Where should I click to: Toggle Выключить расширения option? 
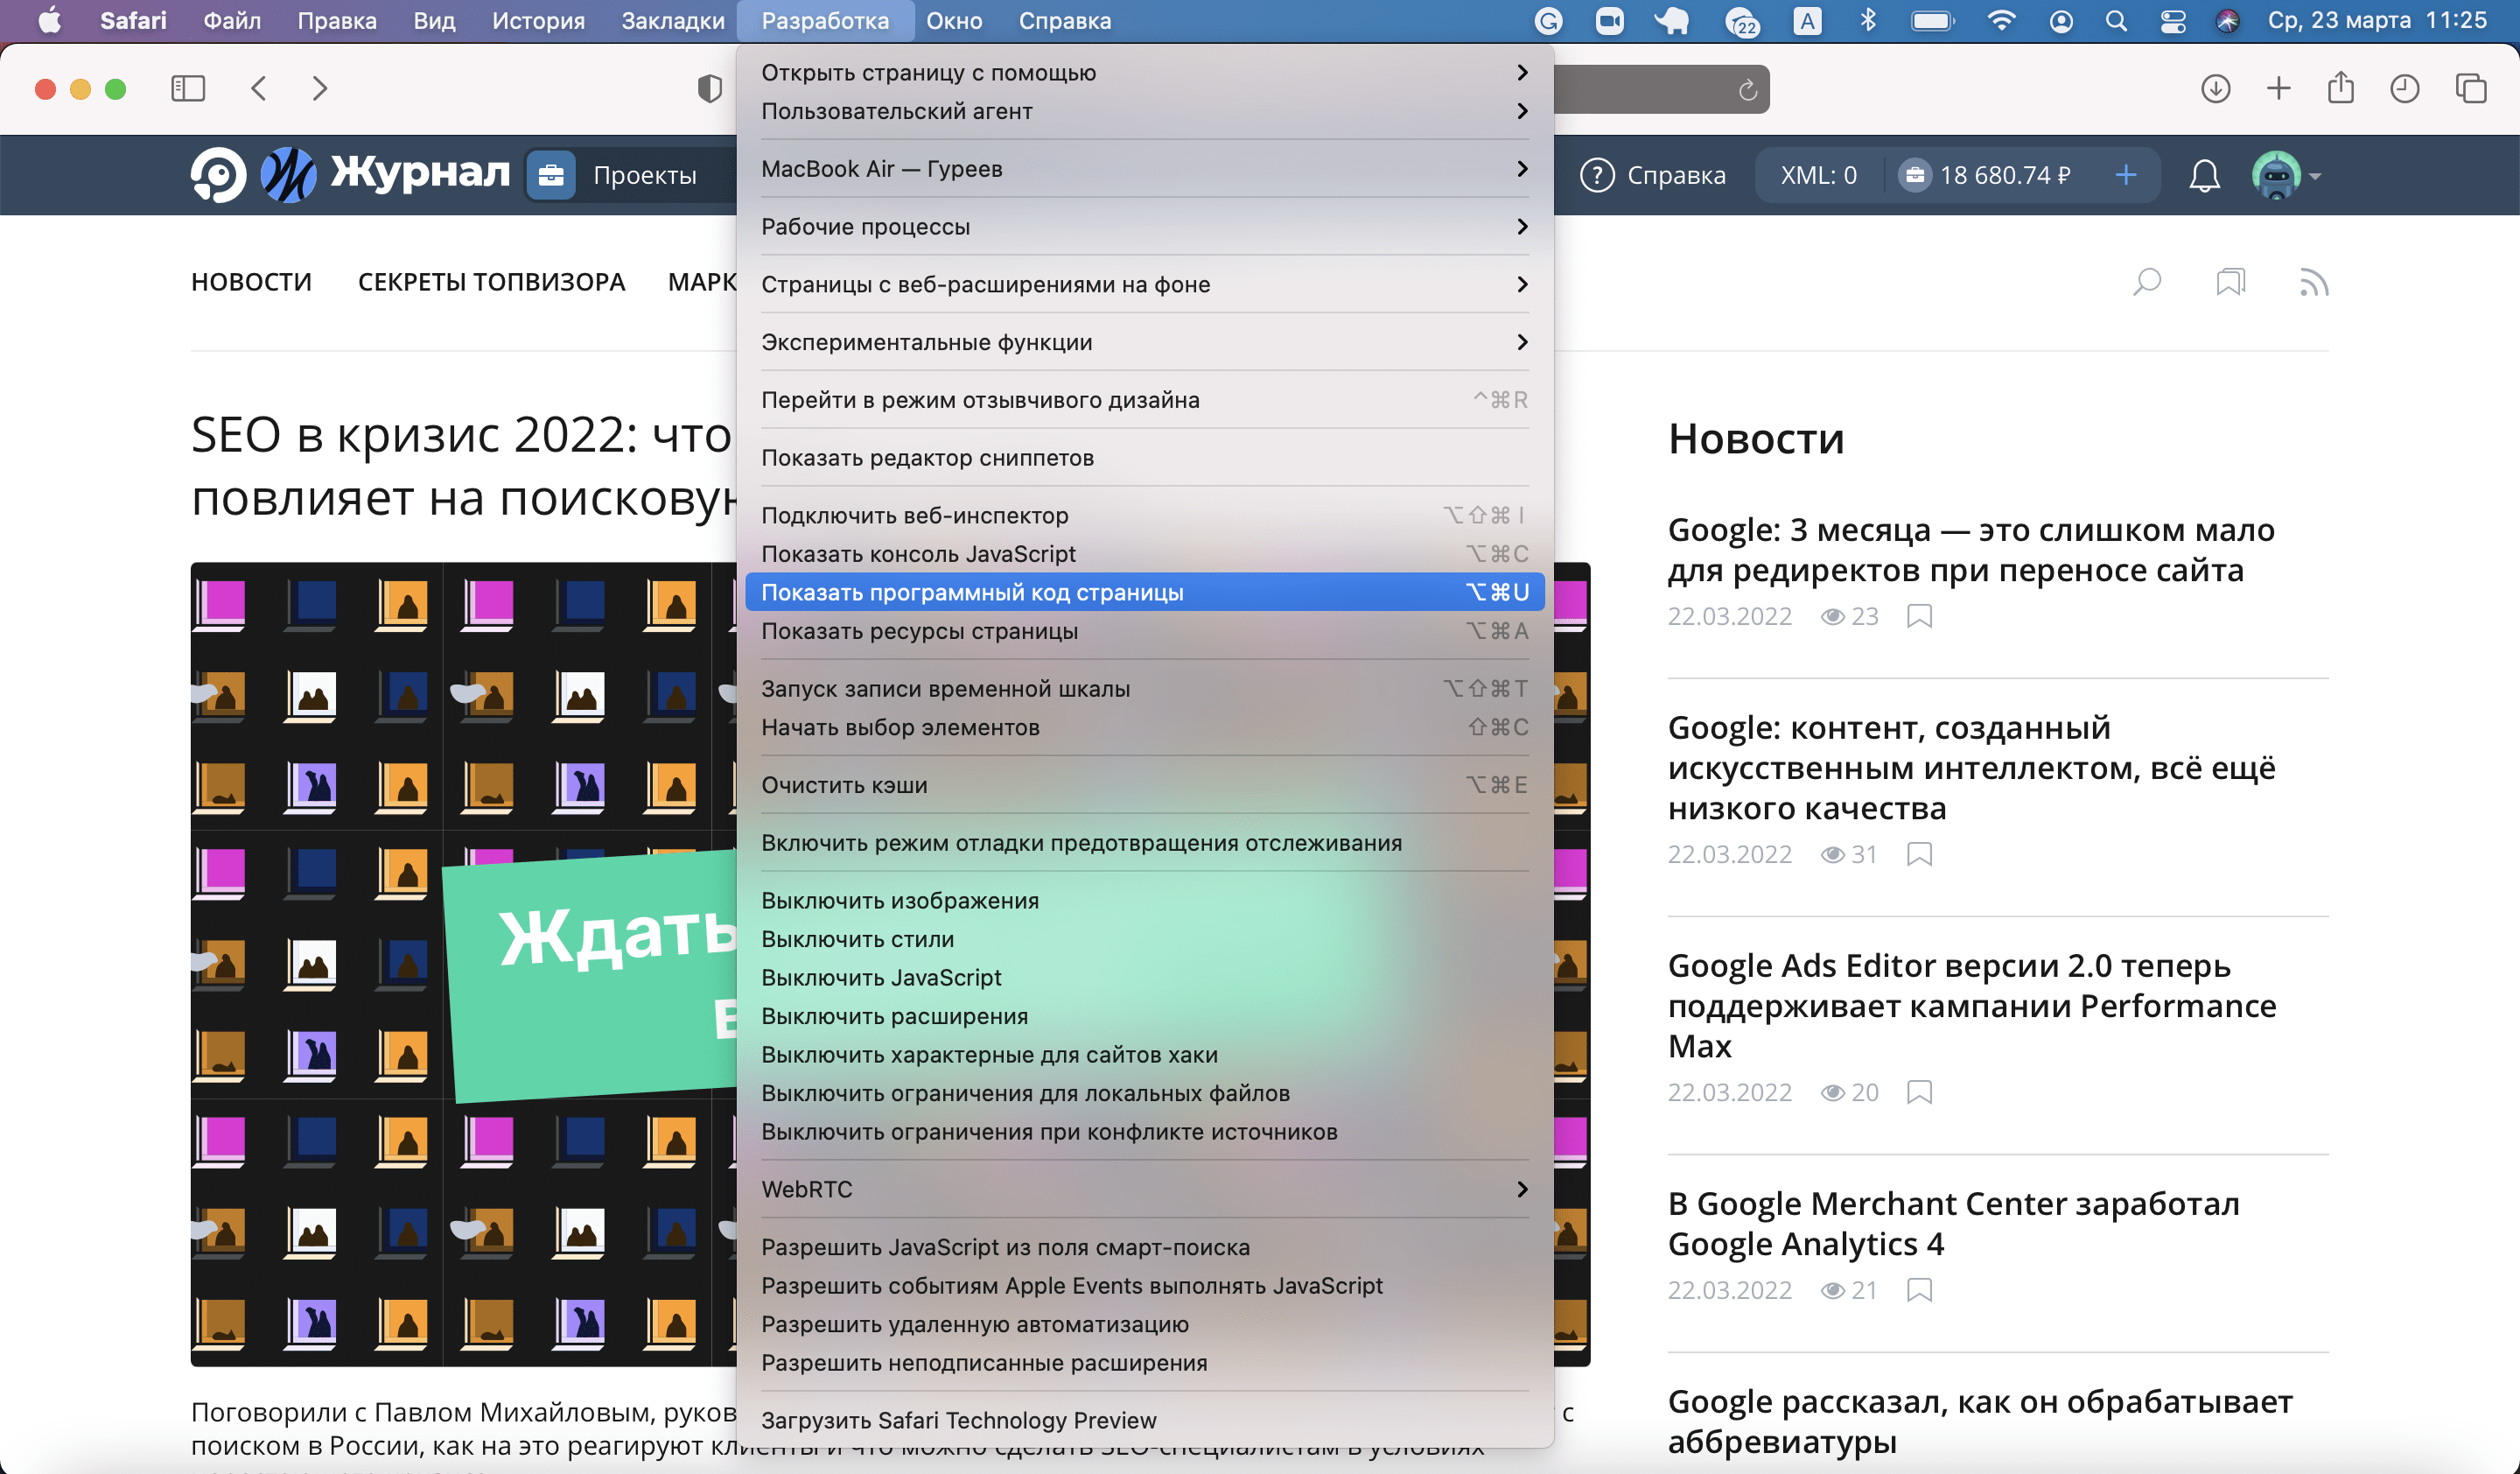pos(1145,1016)
